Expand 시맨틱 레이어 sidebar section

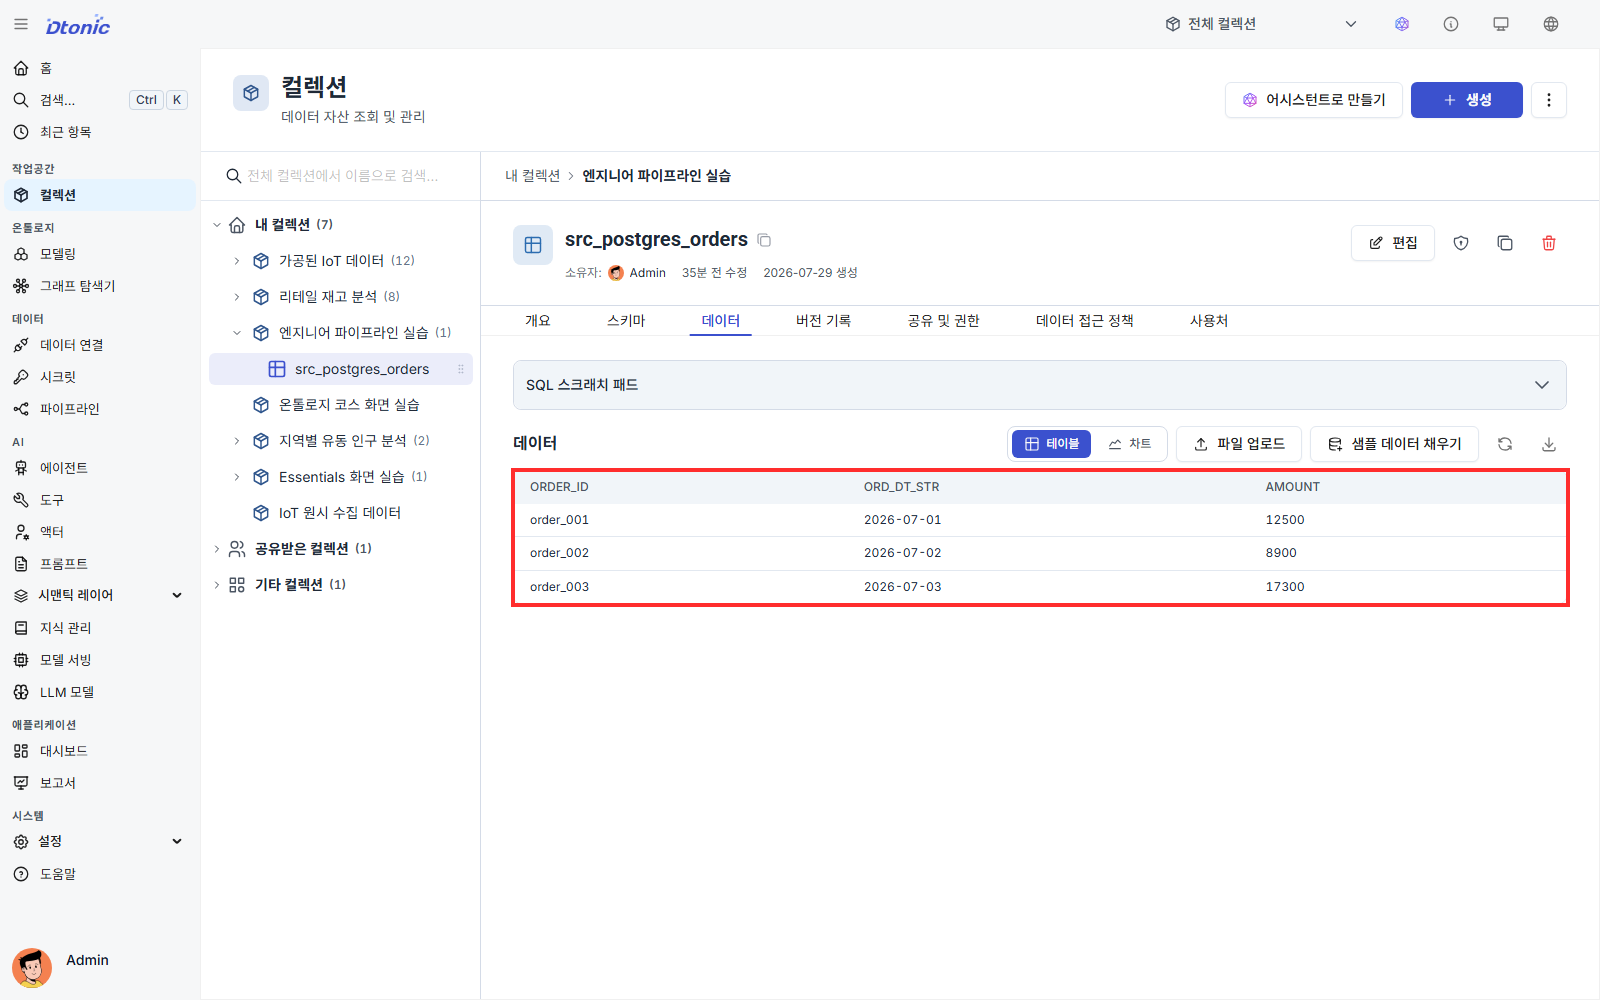[100, 595]
